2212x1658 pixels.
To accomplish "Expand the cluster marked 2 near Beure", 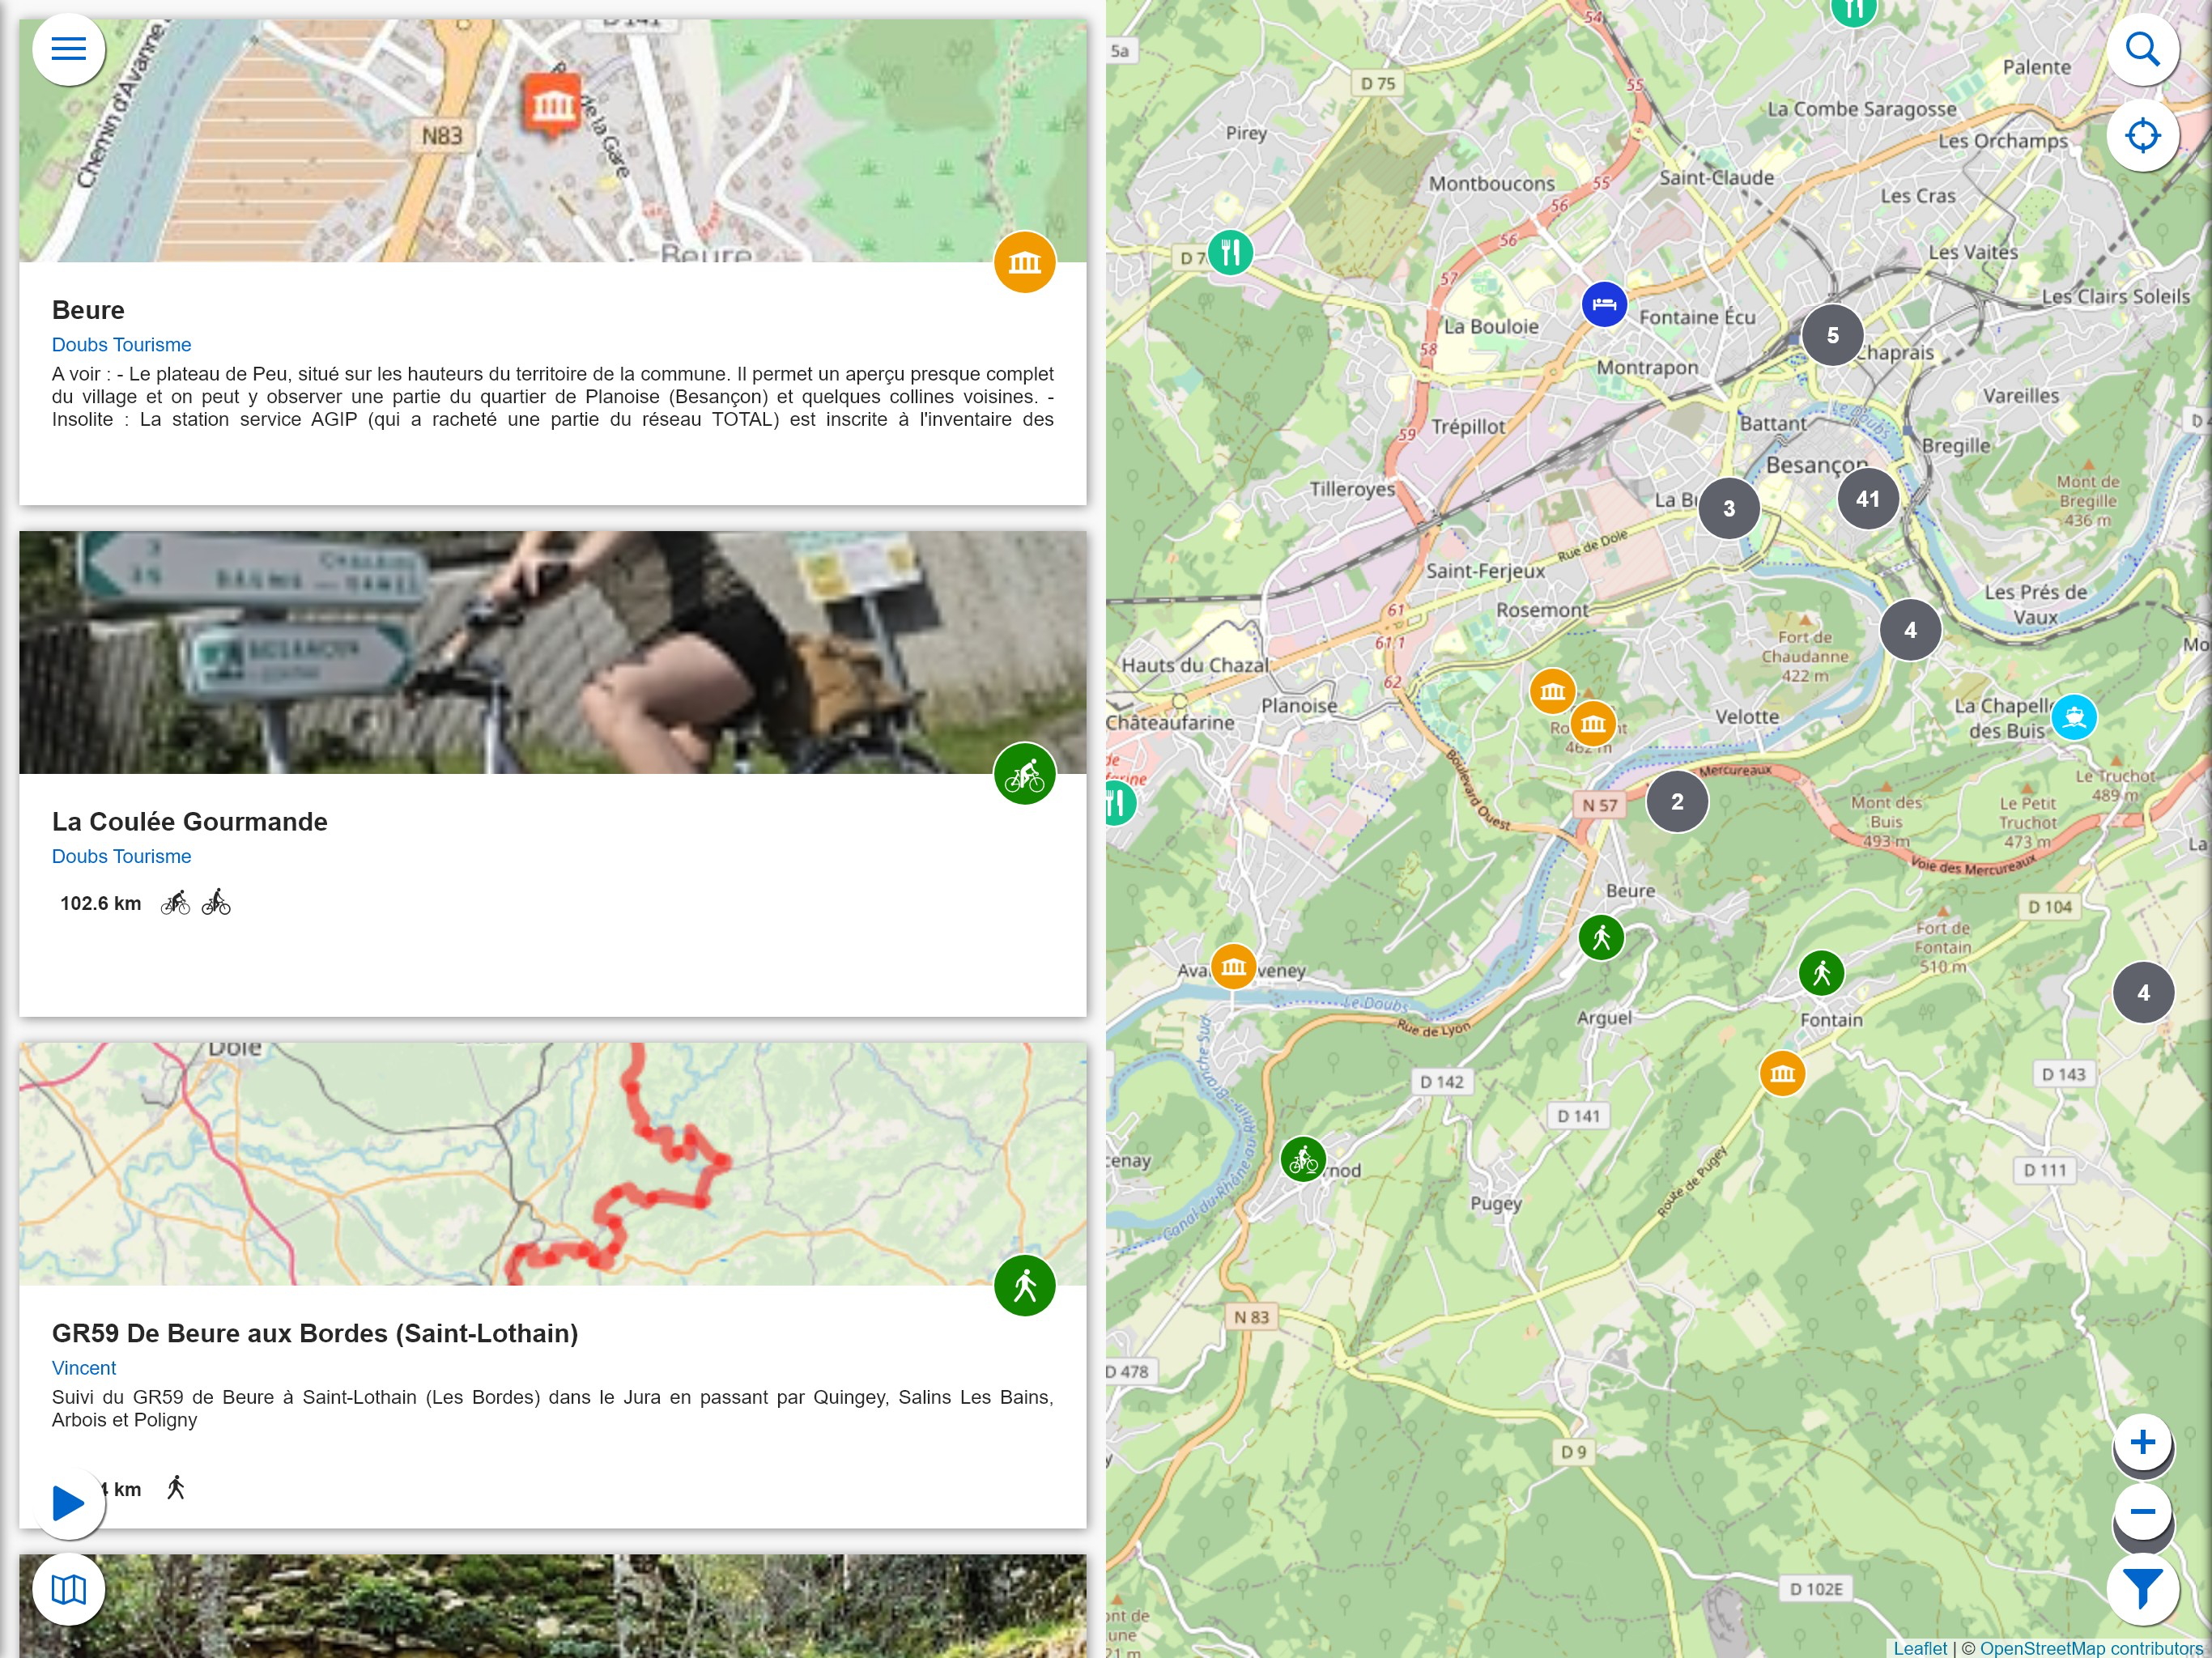I will 1677,801.
